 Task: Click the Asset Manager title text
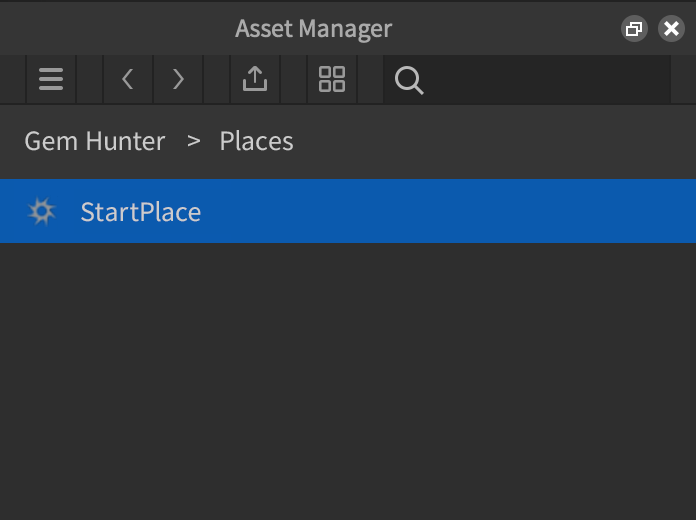coord(314,28)
